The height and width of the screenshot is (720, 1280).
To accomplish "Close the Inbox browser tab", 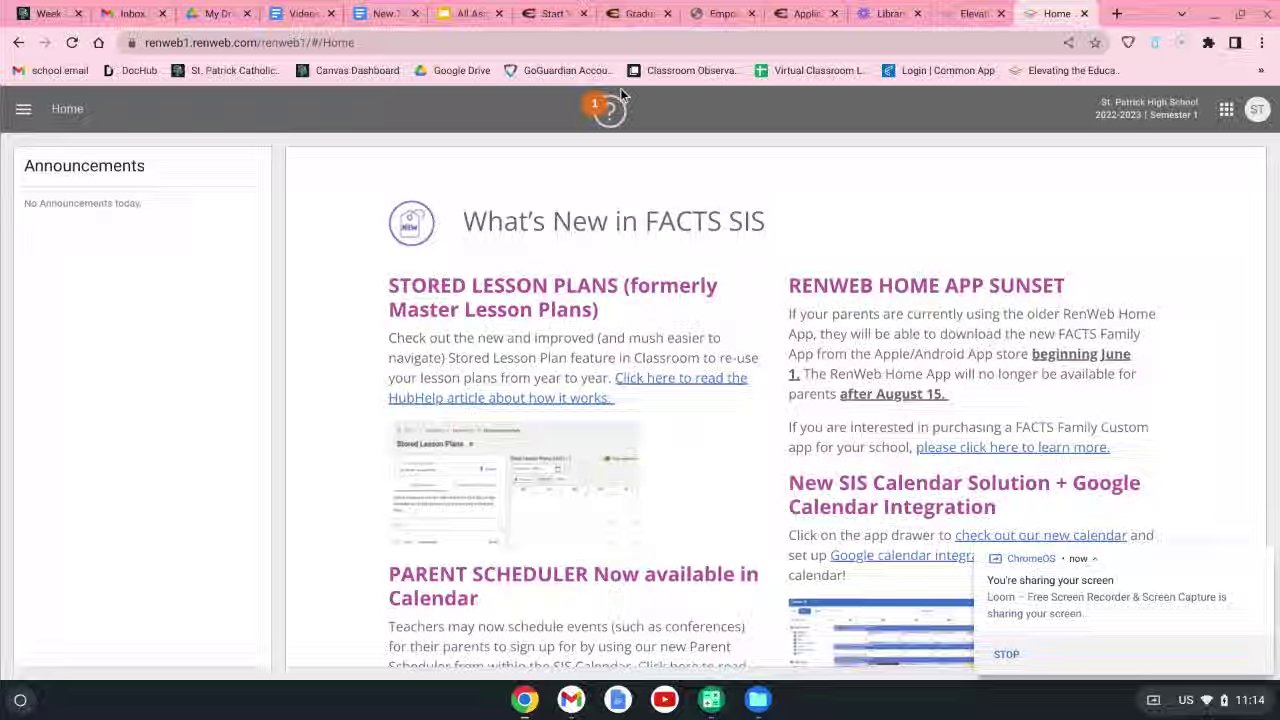I will (162, 14).
